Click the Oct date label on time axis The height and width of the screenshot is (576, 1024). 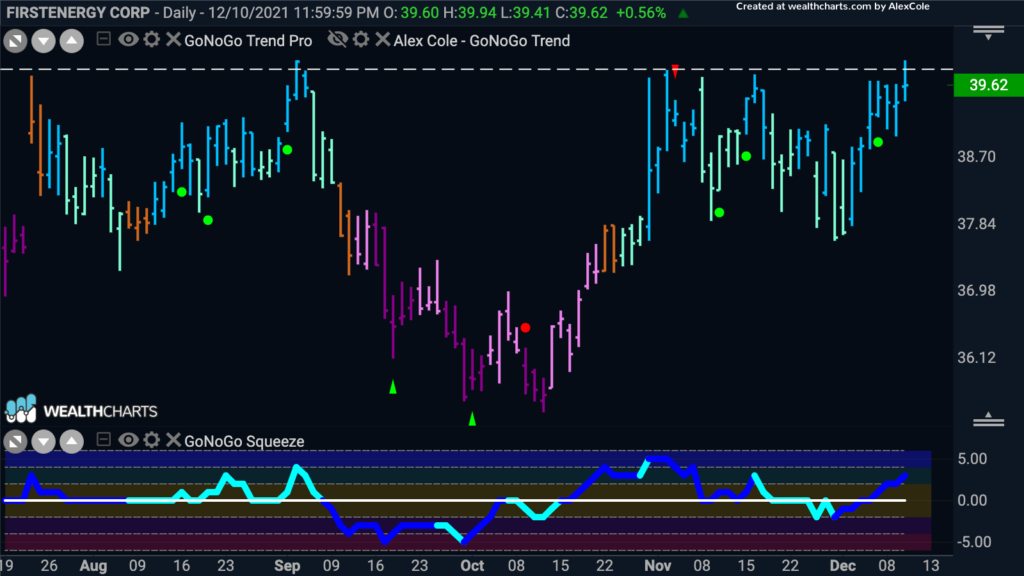click(472, 566)
